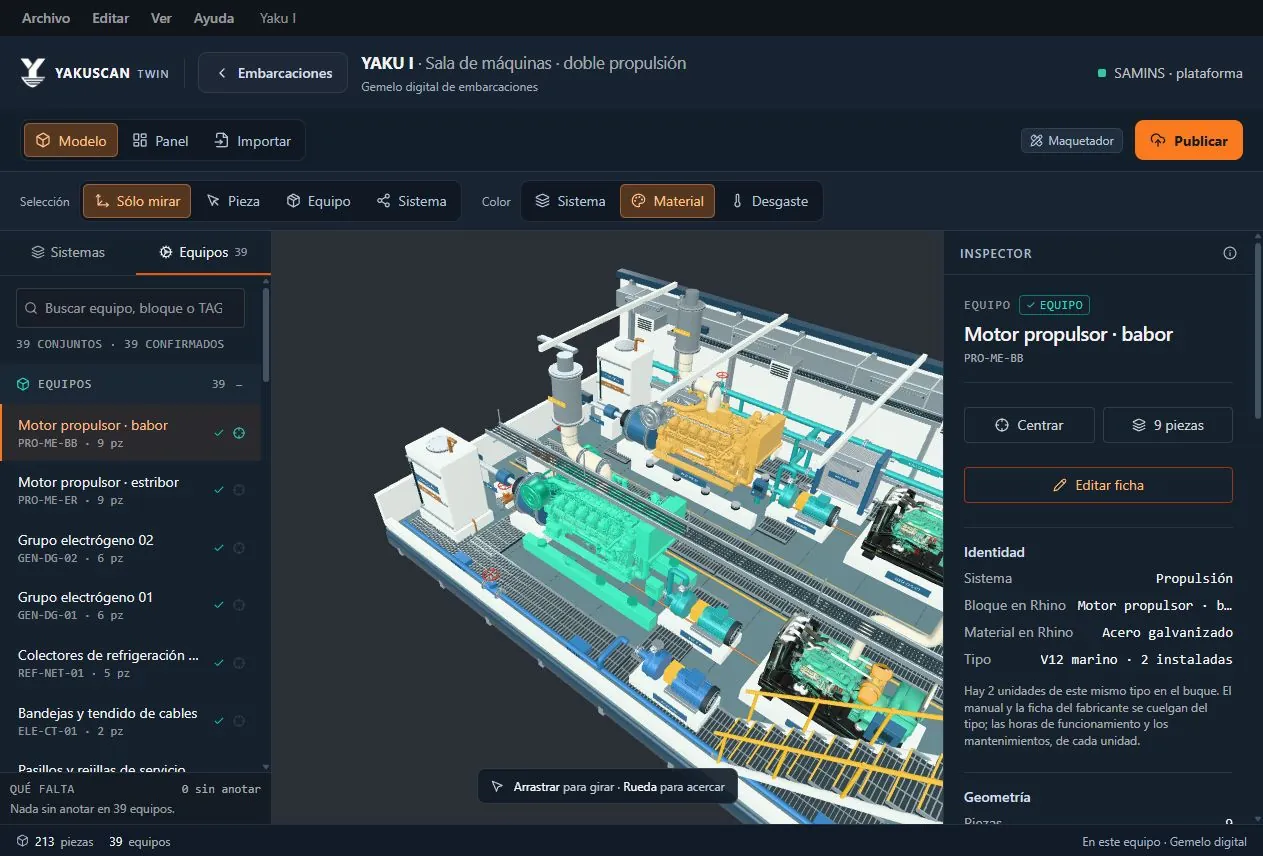Color the model by Desgaste
This screenshot has height=856, width=1263.
[x=770, y=201]
